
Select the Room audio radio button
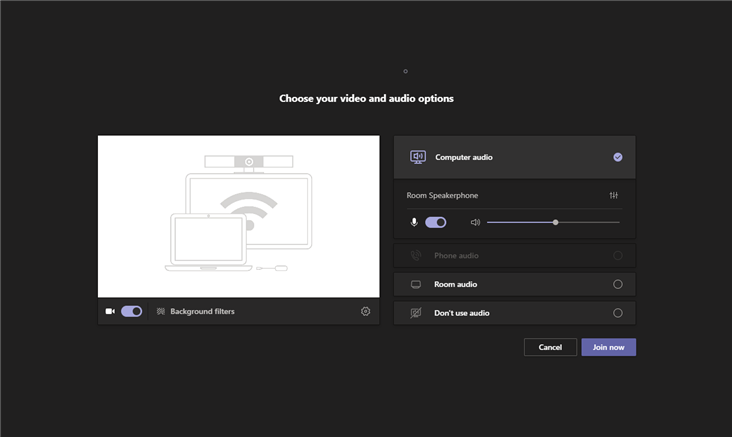pyautogui.click(x=617, y=284)
